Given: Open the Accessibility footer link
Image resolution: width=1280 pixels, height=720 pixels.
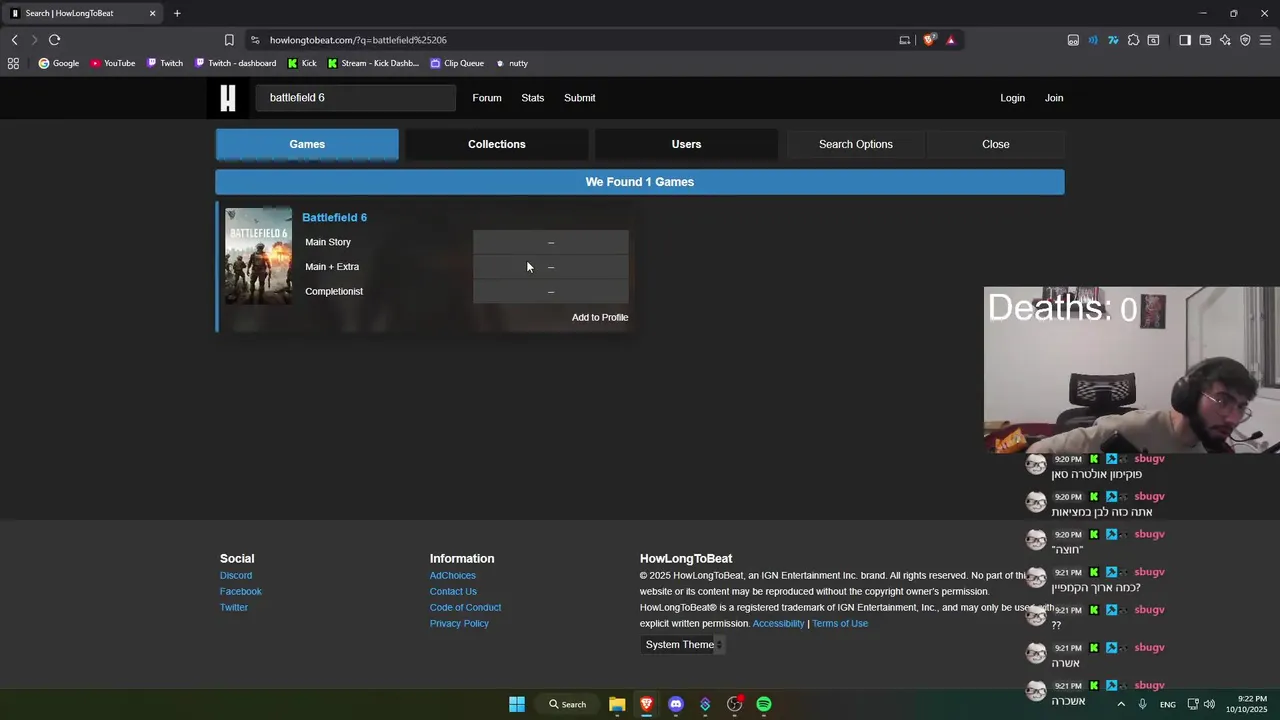Looking at the screenshot, I should tap(778, 624).
